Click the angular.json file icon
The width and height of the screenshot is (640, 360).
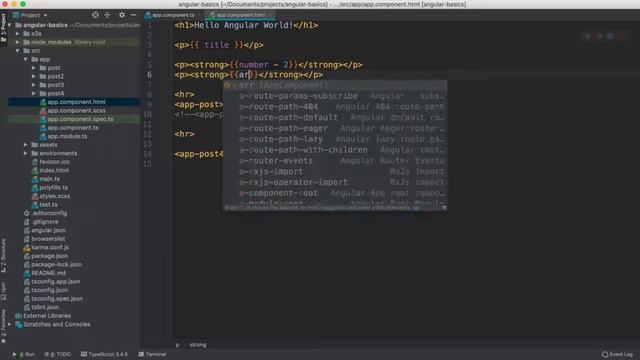tap(27, 231)
